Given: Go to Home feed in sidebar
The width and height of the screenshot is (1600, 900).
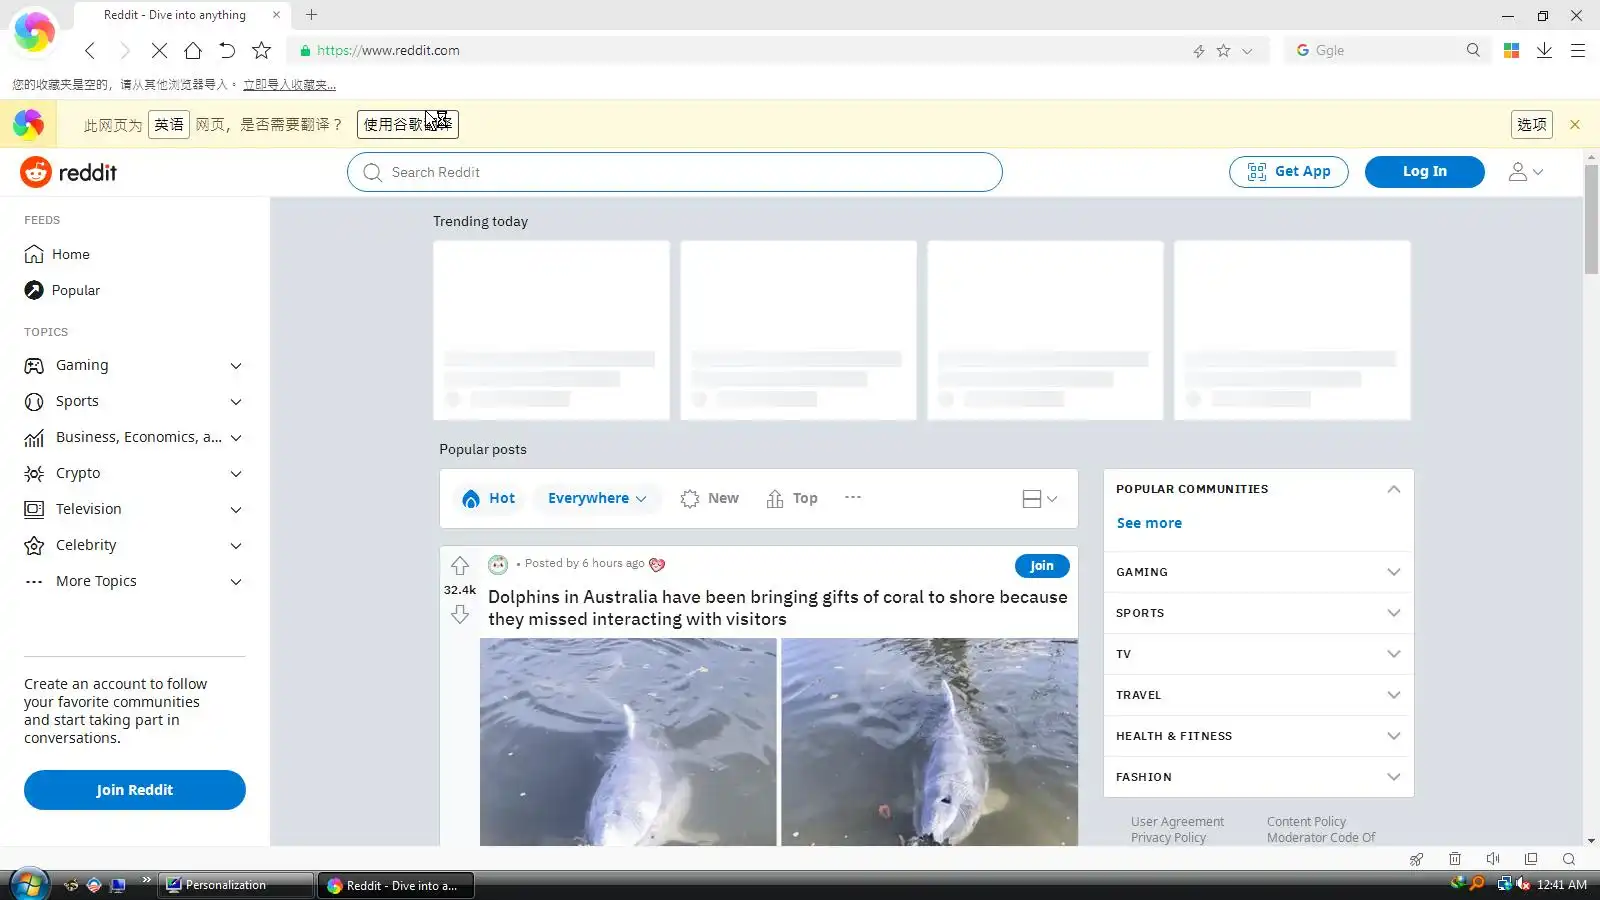Looking at the screenshot, I should point(57,255).
